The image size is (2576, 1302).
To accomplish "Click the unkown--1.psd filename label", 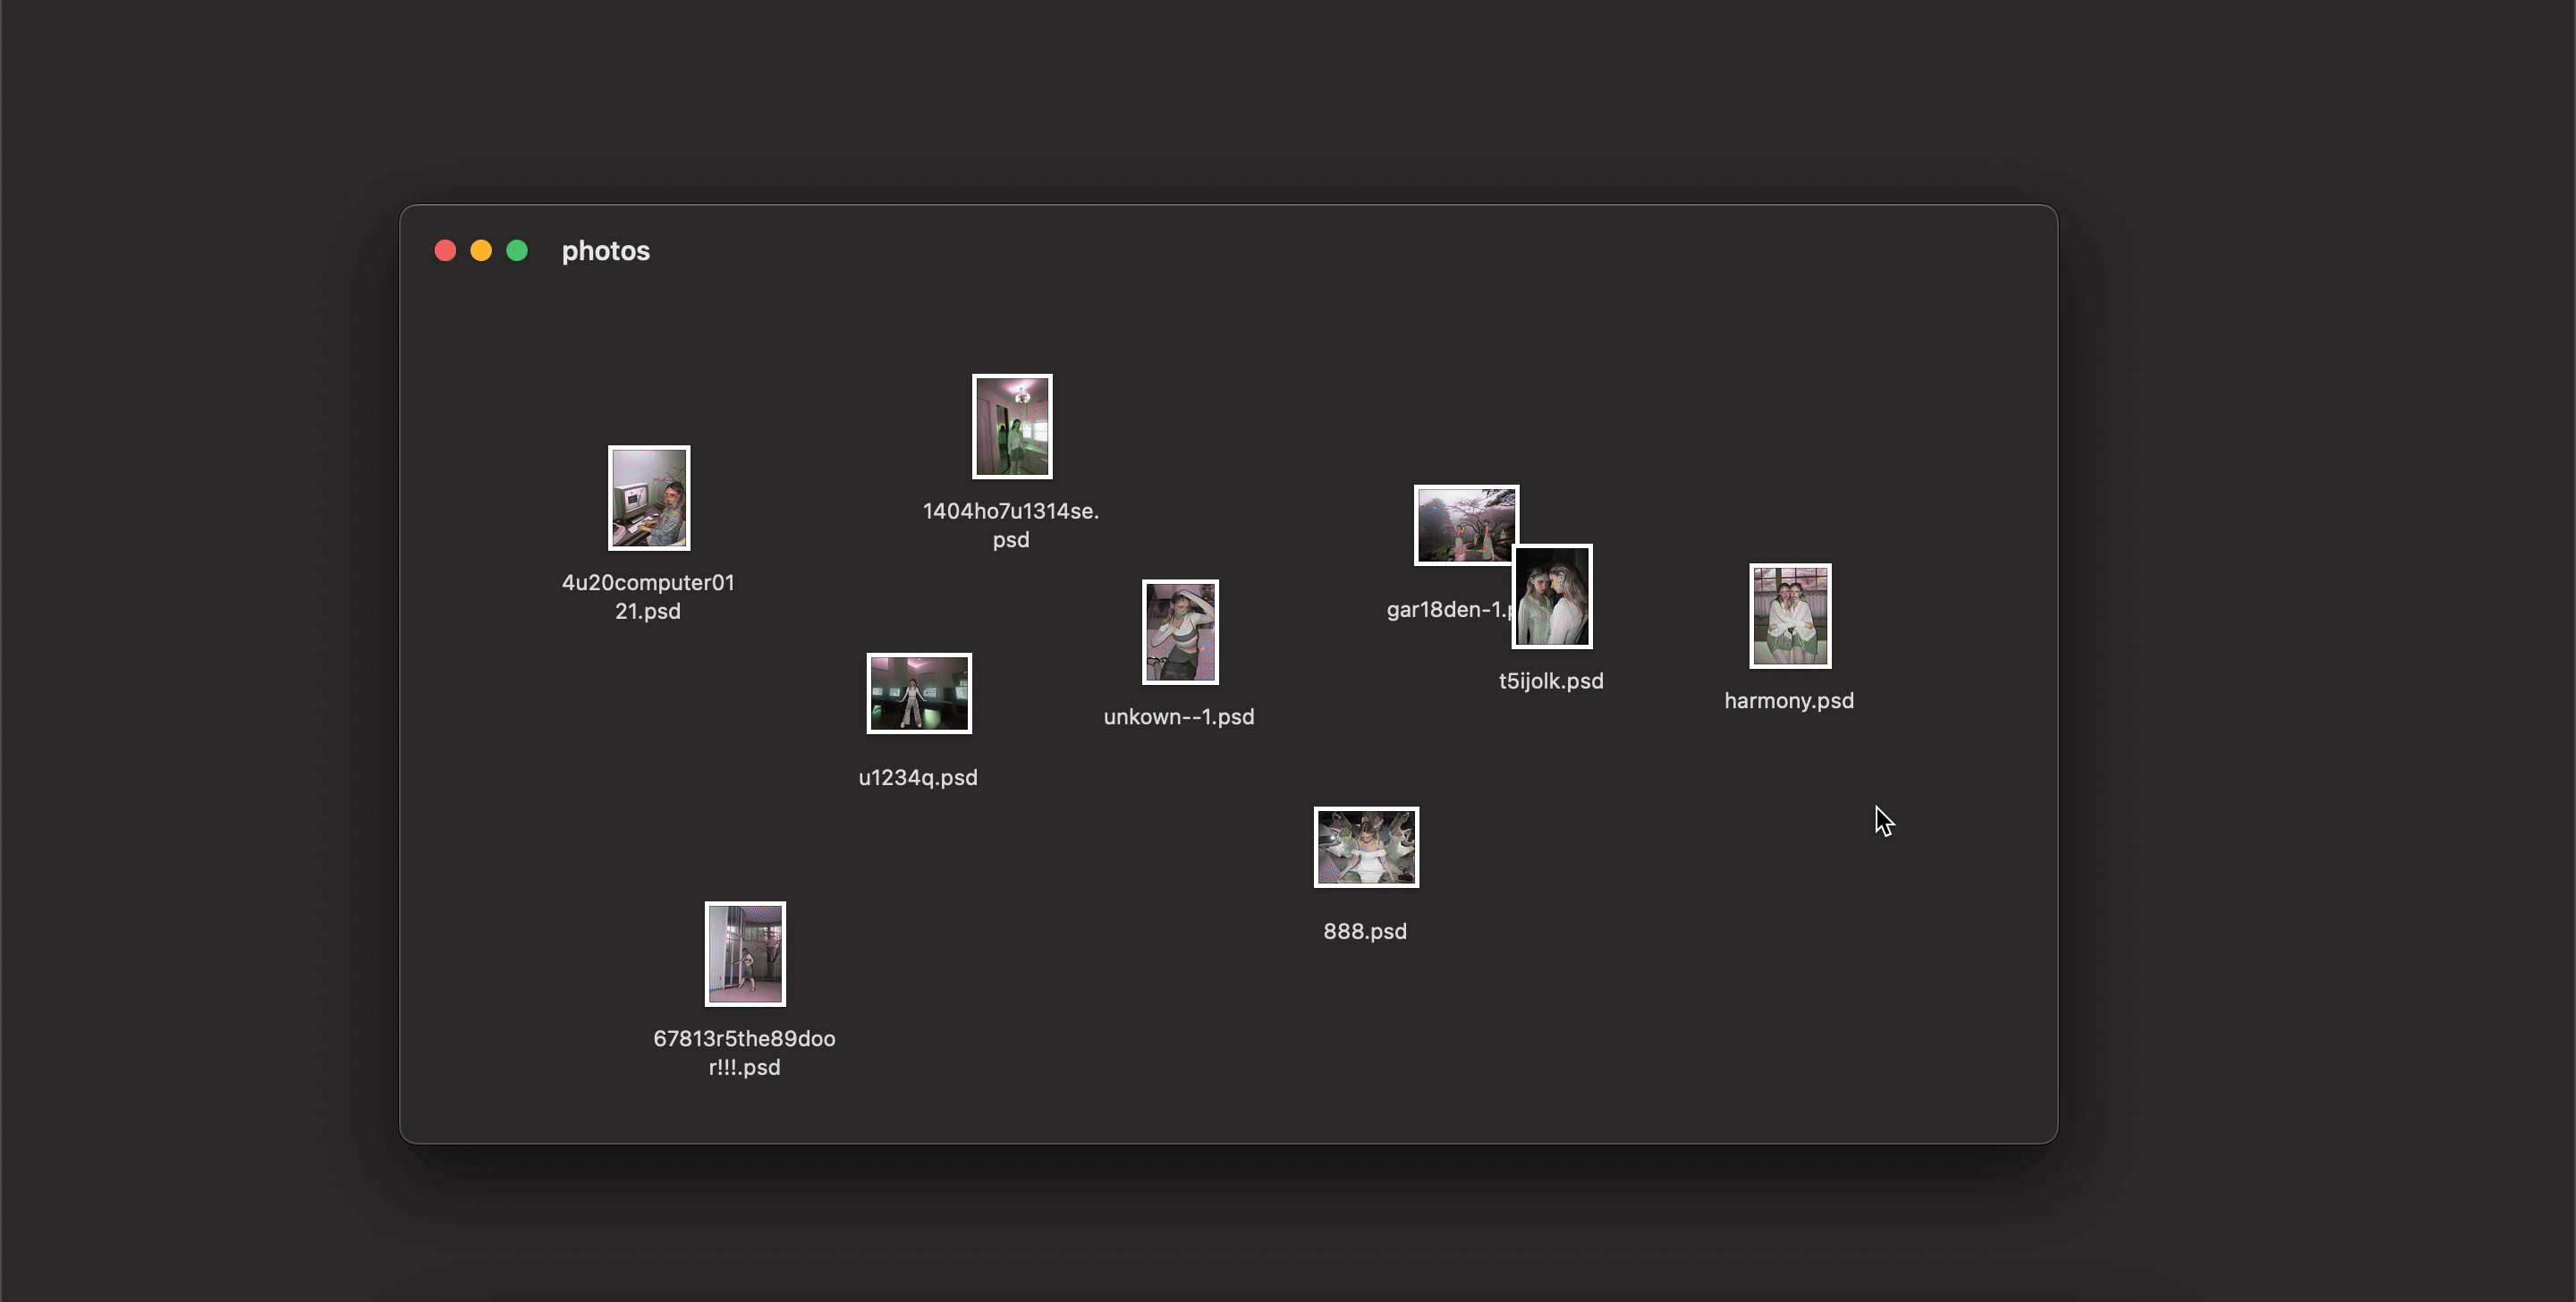I will [x=1178, y=717].
